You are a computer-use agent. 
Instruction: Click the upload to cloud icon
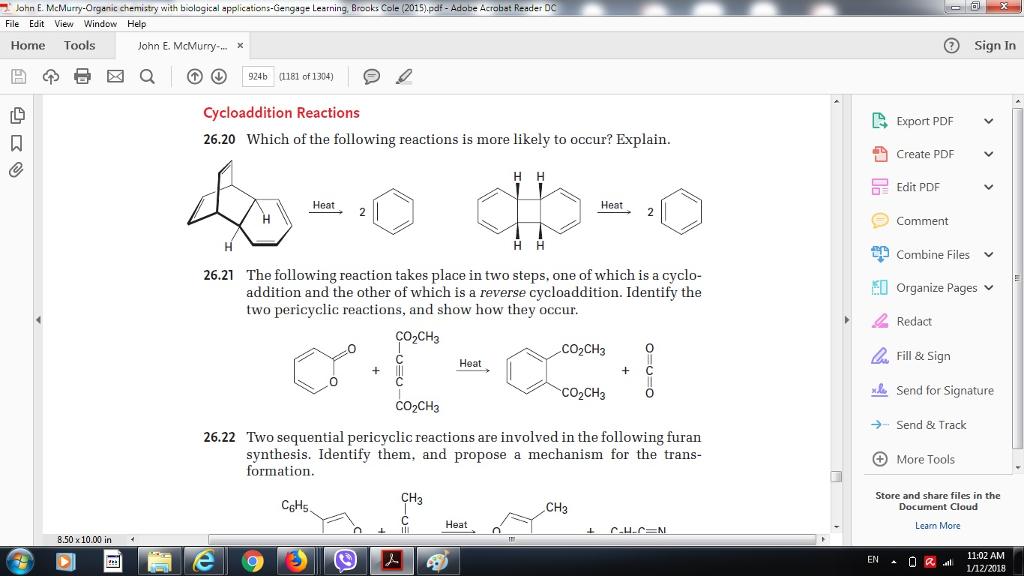50,76
